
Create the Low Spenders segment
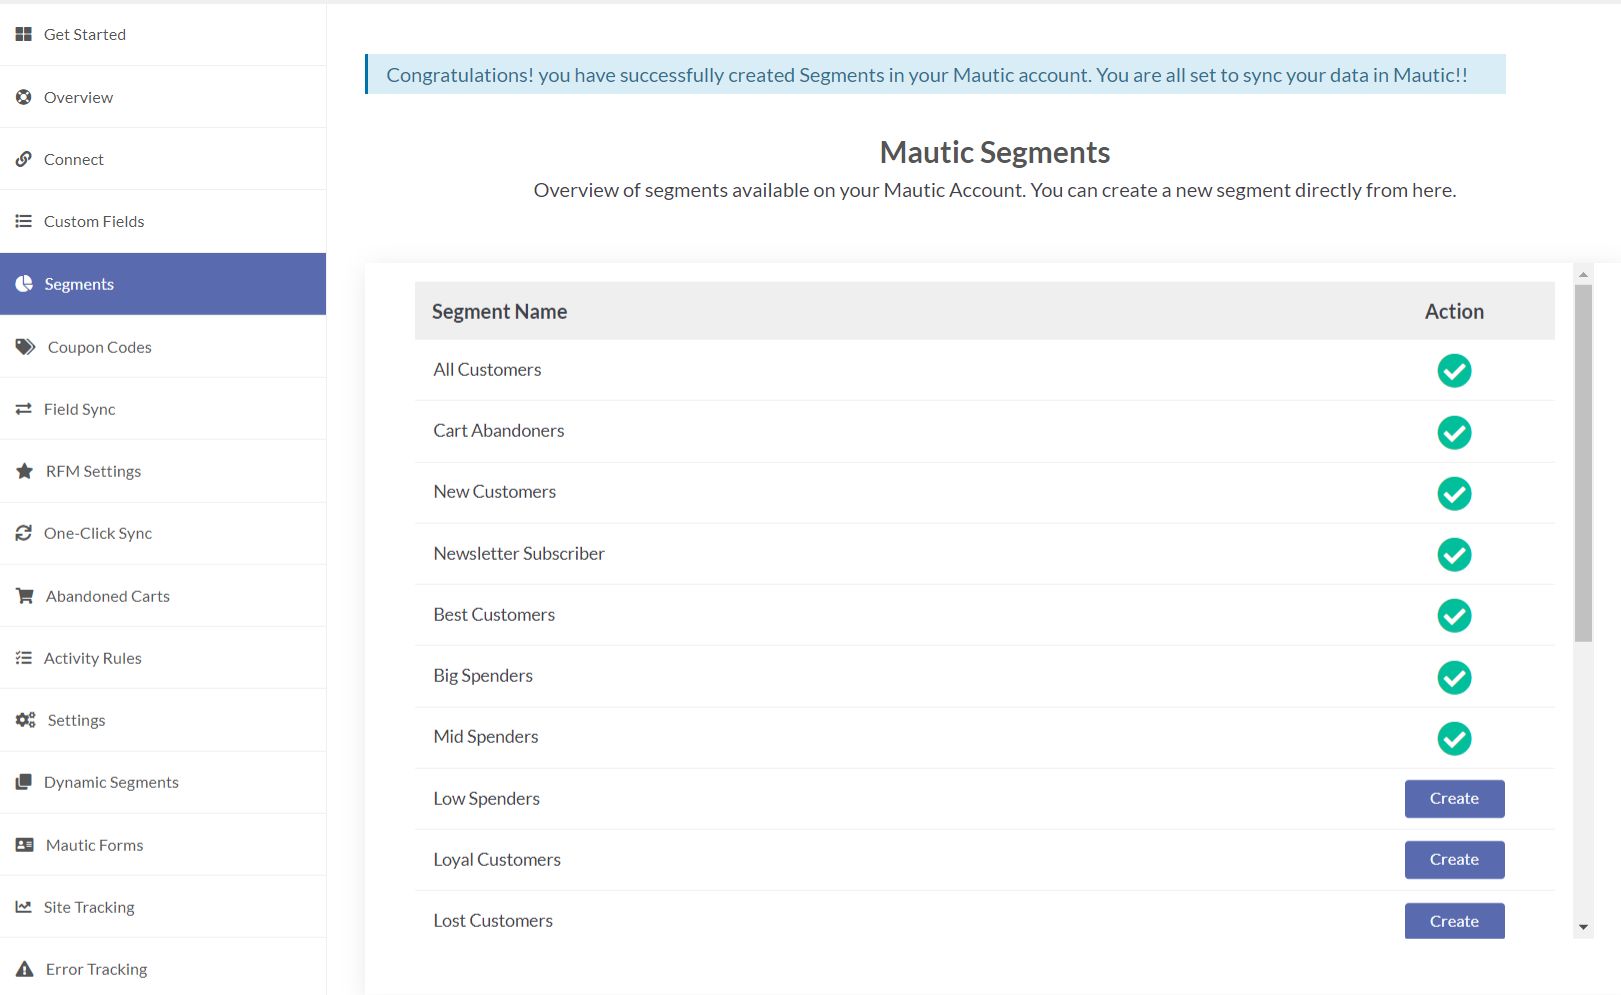(1454, 799)
